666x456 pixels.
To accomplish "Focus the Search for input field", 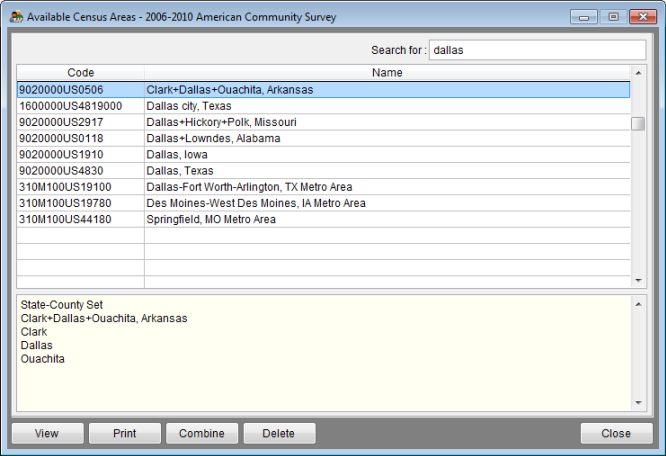I will (537, 50).
